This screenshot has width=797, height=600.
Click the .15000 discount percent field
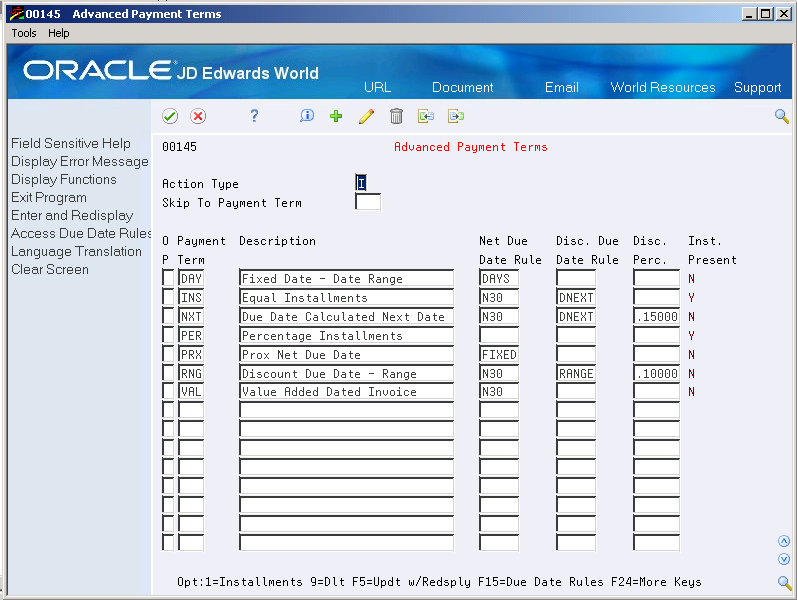tap(656, 316)
